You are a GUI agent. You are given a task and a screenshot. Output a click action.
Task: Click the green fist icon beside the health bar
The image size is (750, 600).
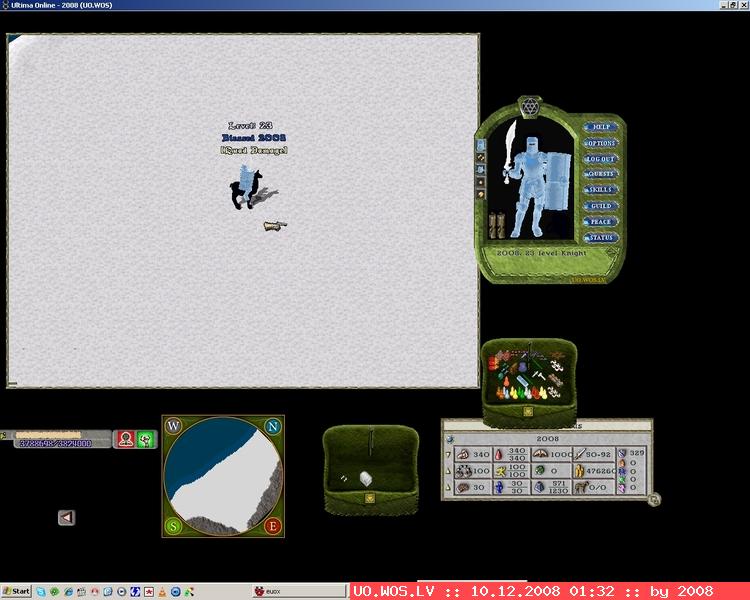click(x=145, y=439)
